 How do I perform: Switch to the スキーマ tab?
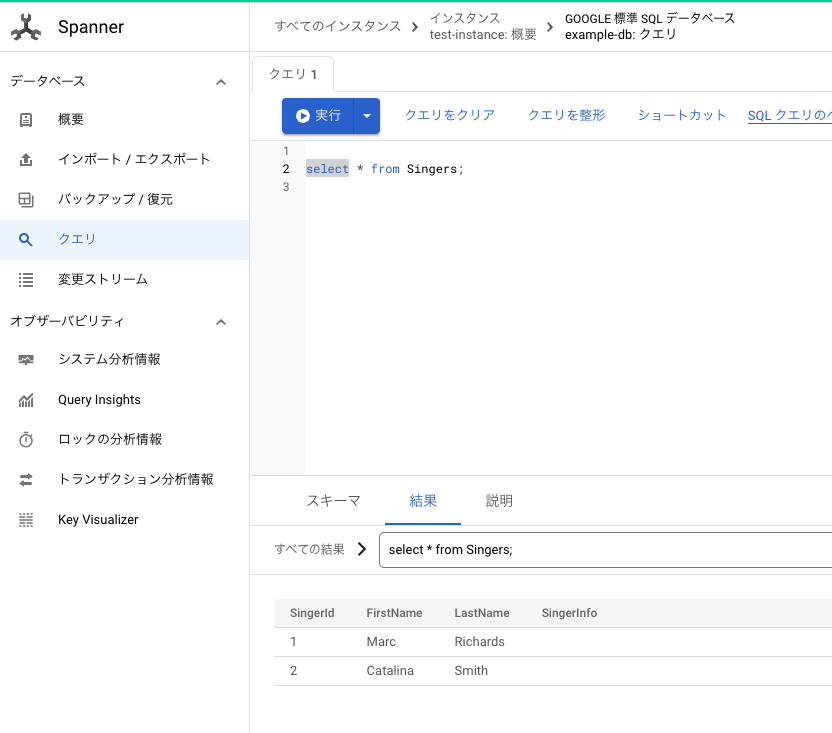click(333, 501)
